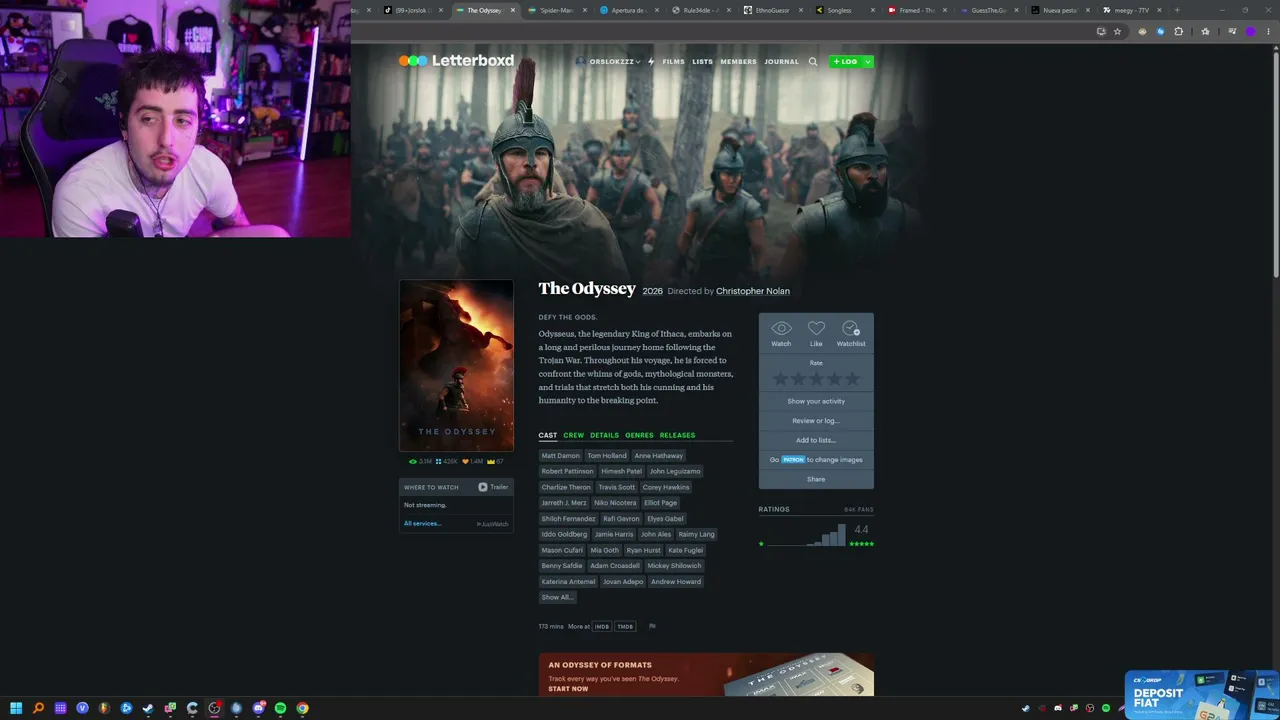1280x720 pixels.
Task: Open Spotify from the taskbar
Action: (x=280, y=708)
